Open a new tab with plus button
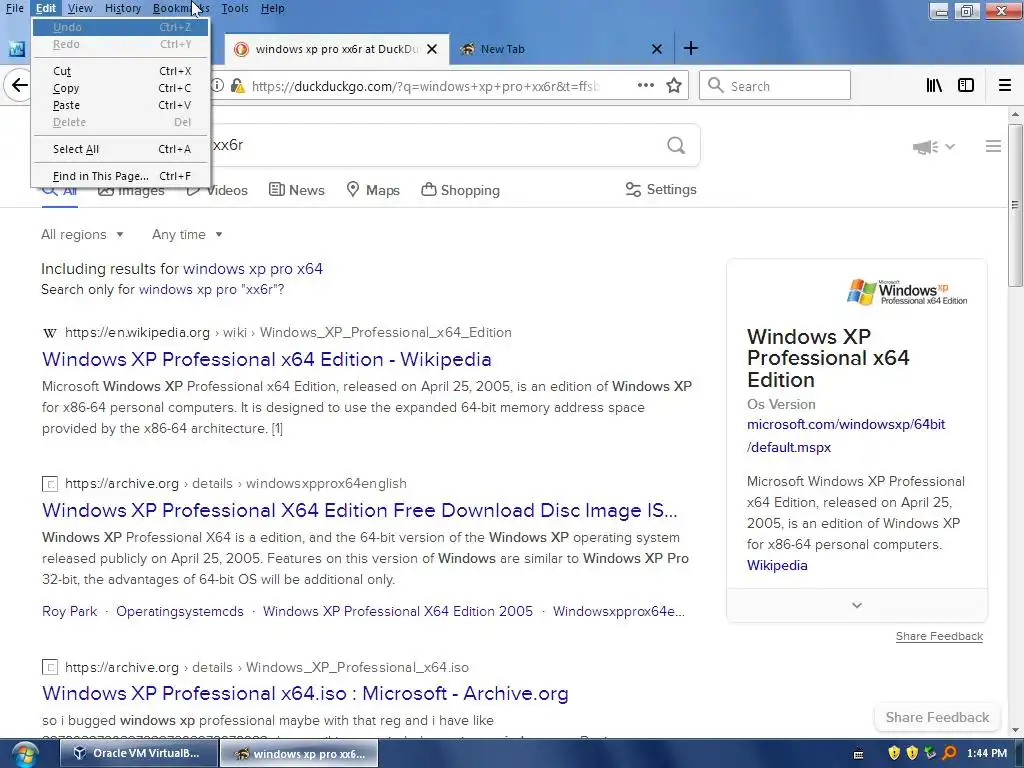Image resolution: width=1024 pixels, height=768 pixels. click(x=690, y=48)
